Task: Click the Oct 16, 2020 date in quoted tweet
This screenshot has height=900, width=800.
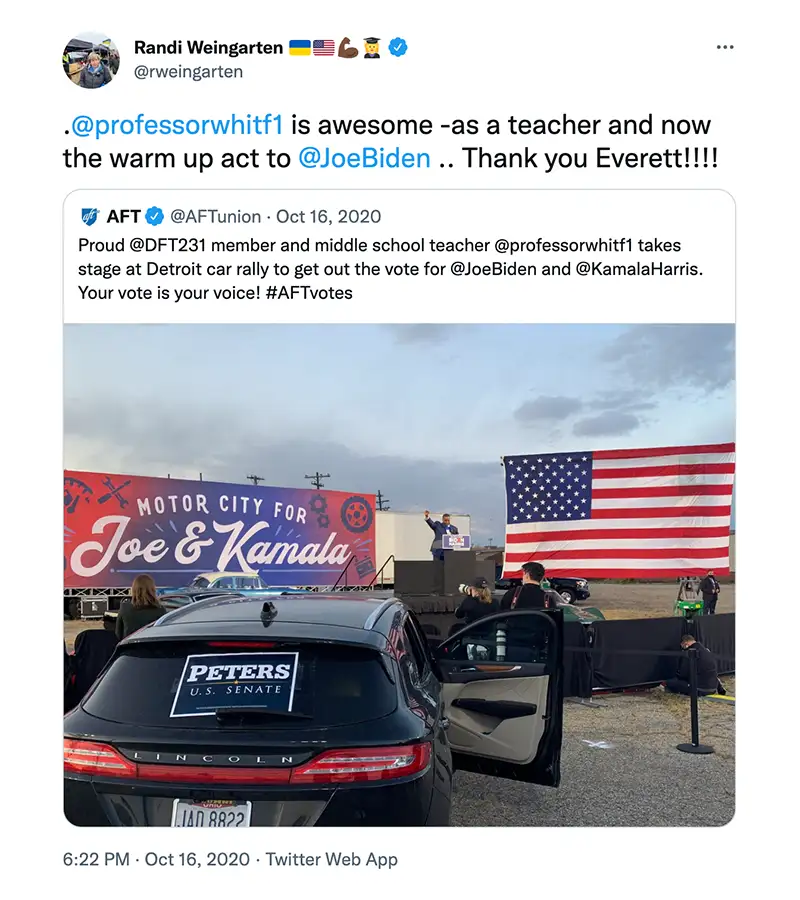Action: click(328, 216)
